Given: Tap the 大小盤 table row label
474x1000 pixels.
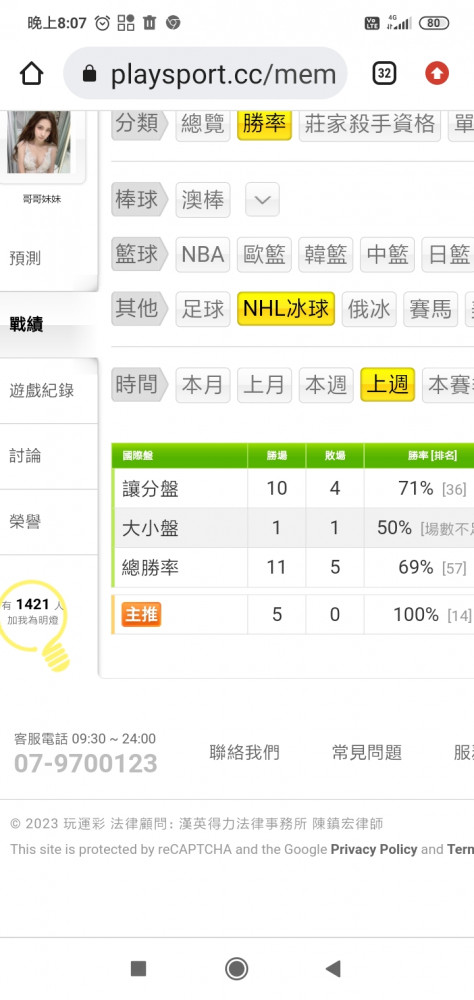Looking at the screenshot, I should 151,528.
